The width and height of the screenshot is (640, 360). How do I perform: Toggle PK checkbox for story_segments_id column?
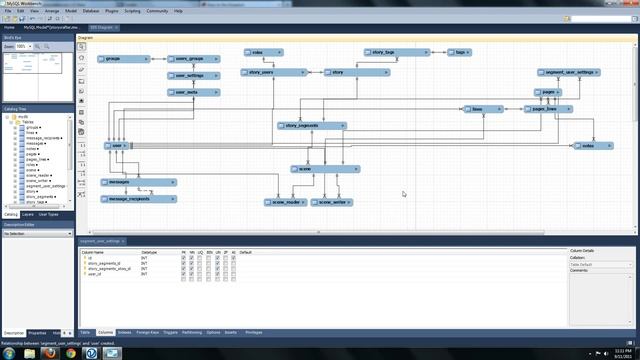point(183,263)
